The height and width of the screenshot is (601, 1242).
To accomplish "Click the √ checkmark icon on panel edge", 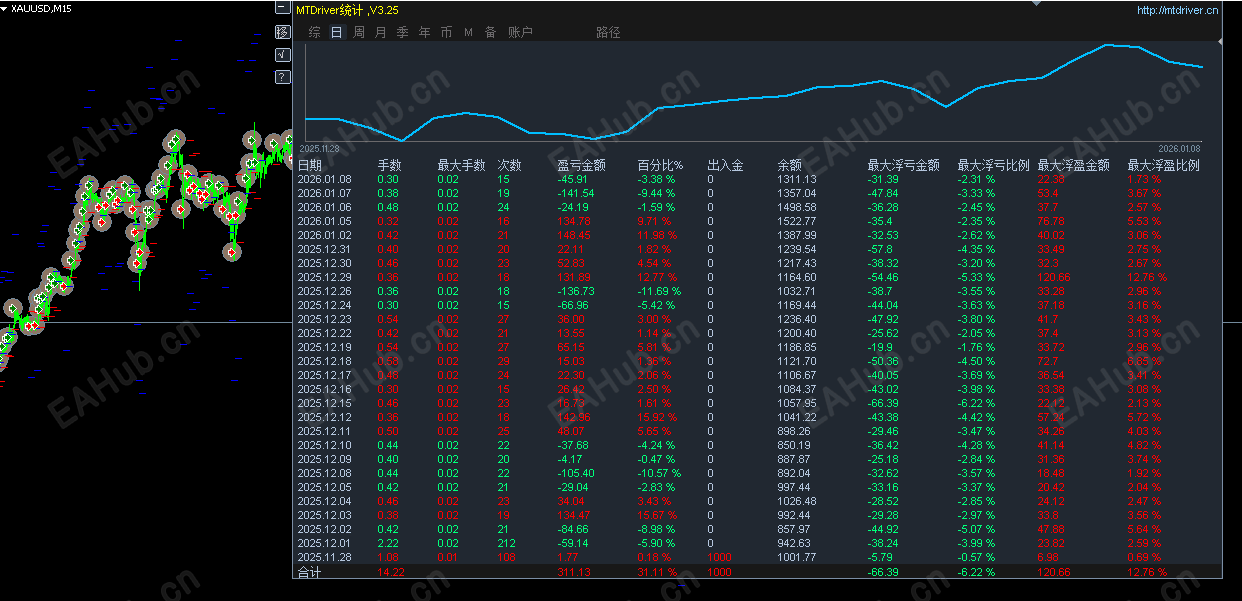I will click(x=282, y=55).
